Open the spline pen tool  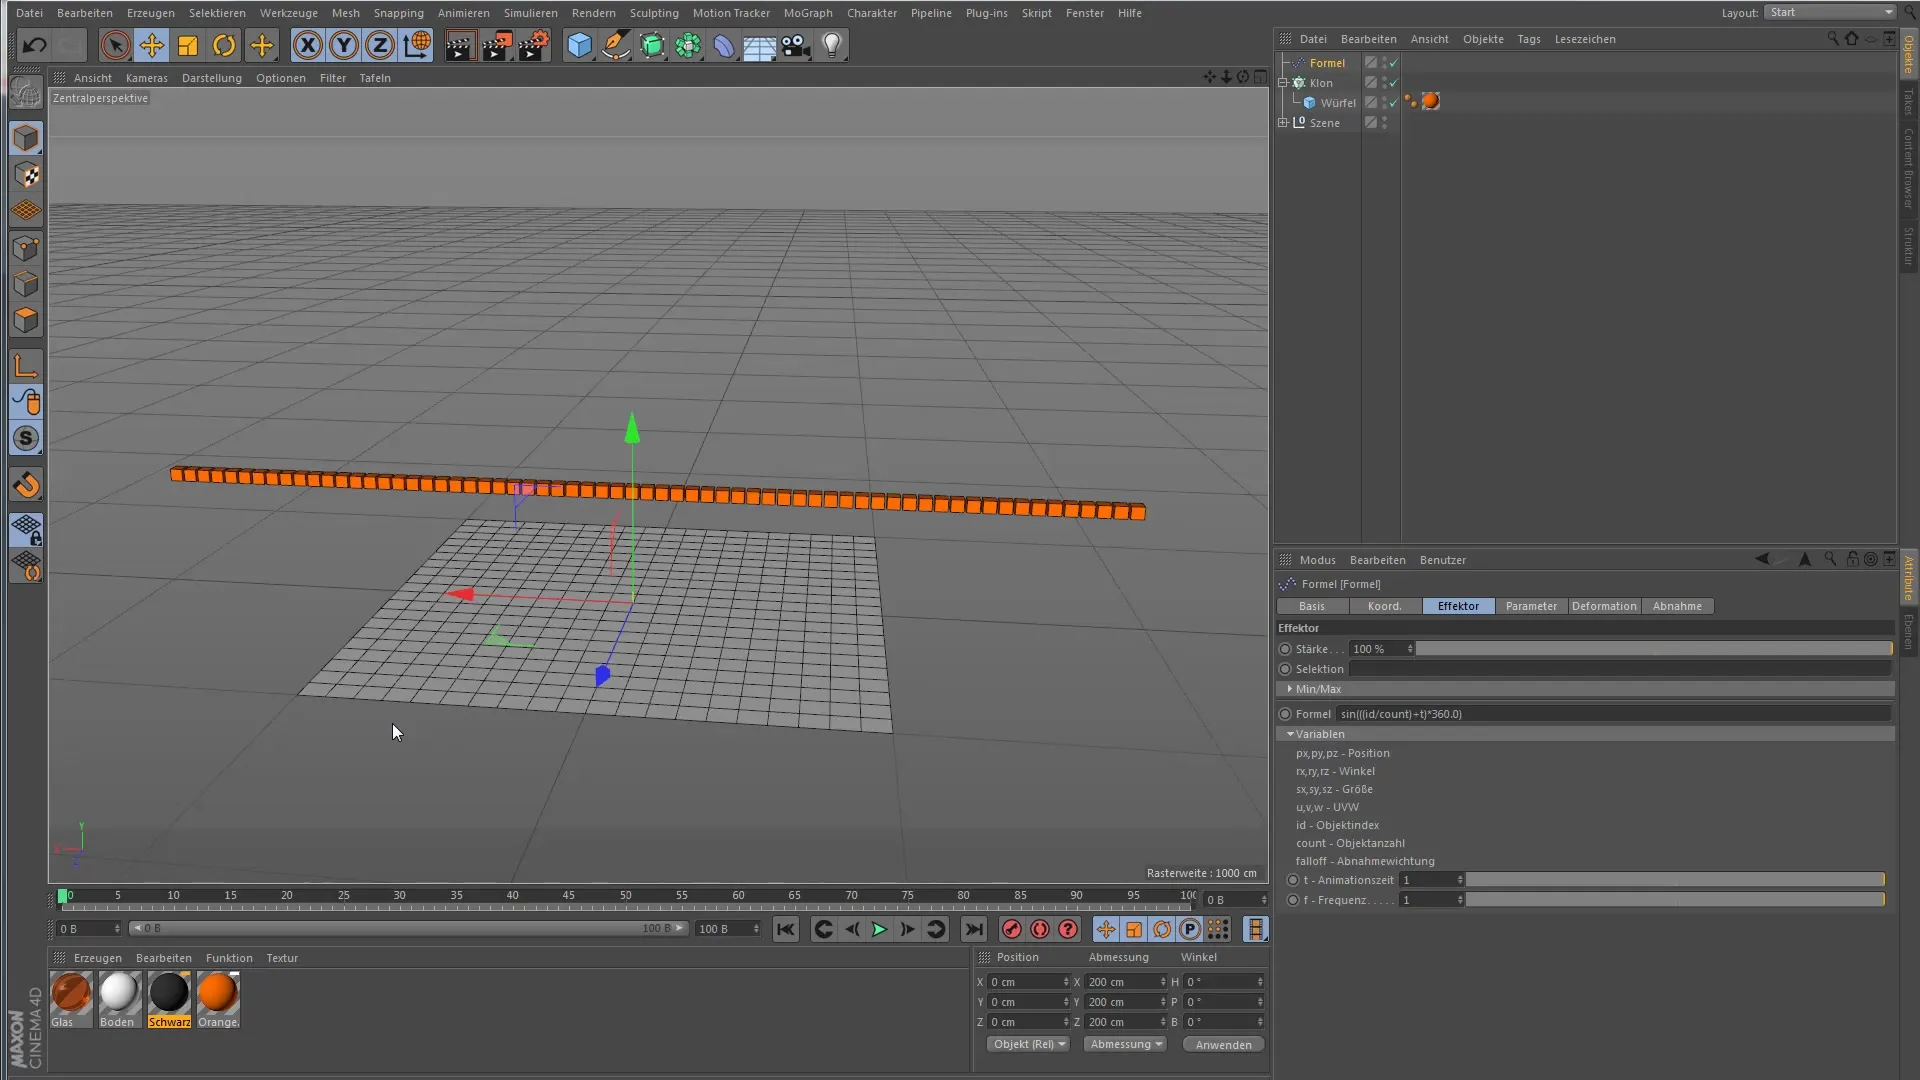(x=615, y=45)
